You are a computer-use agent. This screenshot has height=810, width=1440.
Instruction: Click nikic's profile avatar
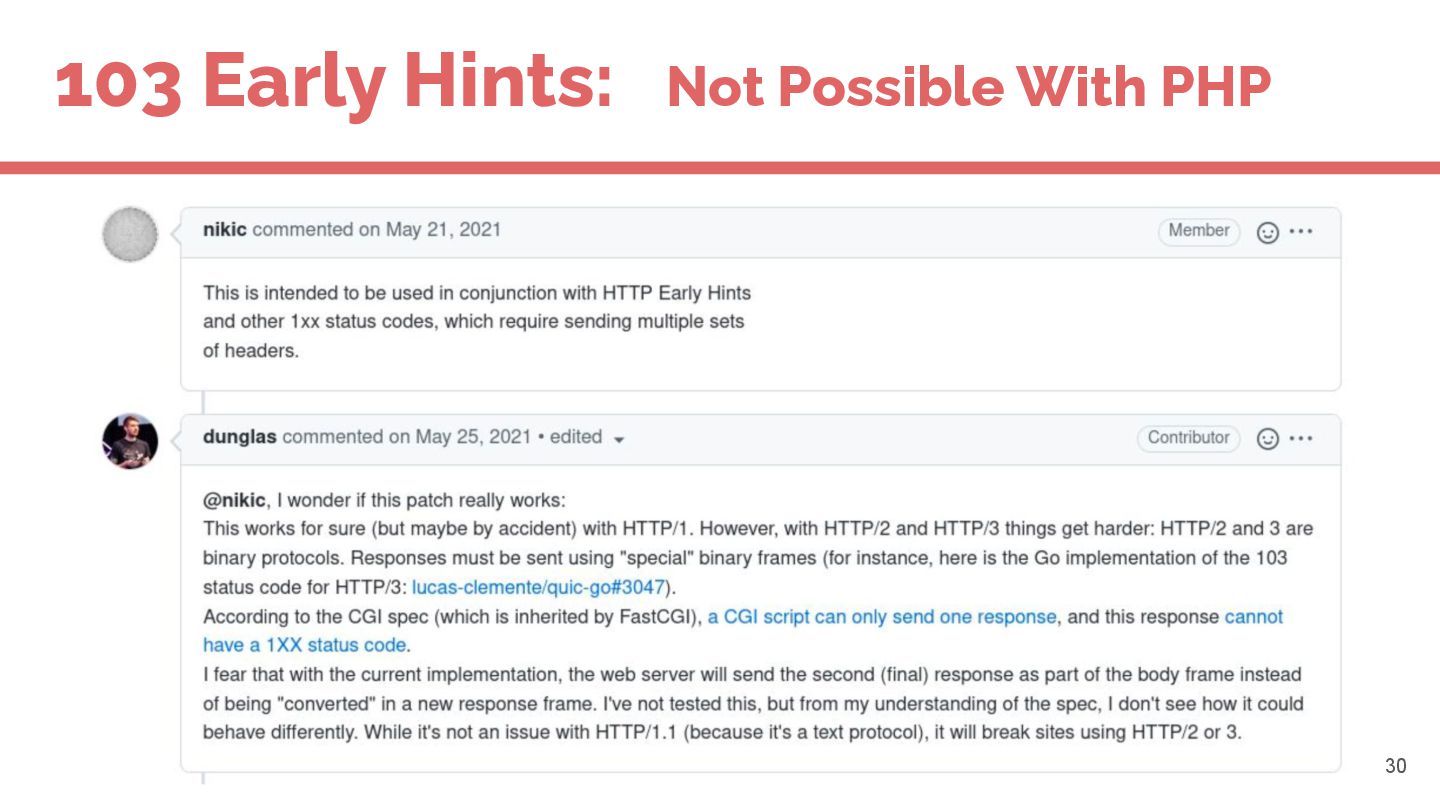pyautogui.click(x=130, y=234)
